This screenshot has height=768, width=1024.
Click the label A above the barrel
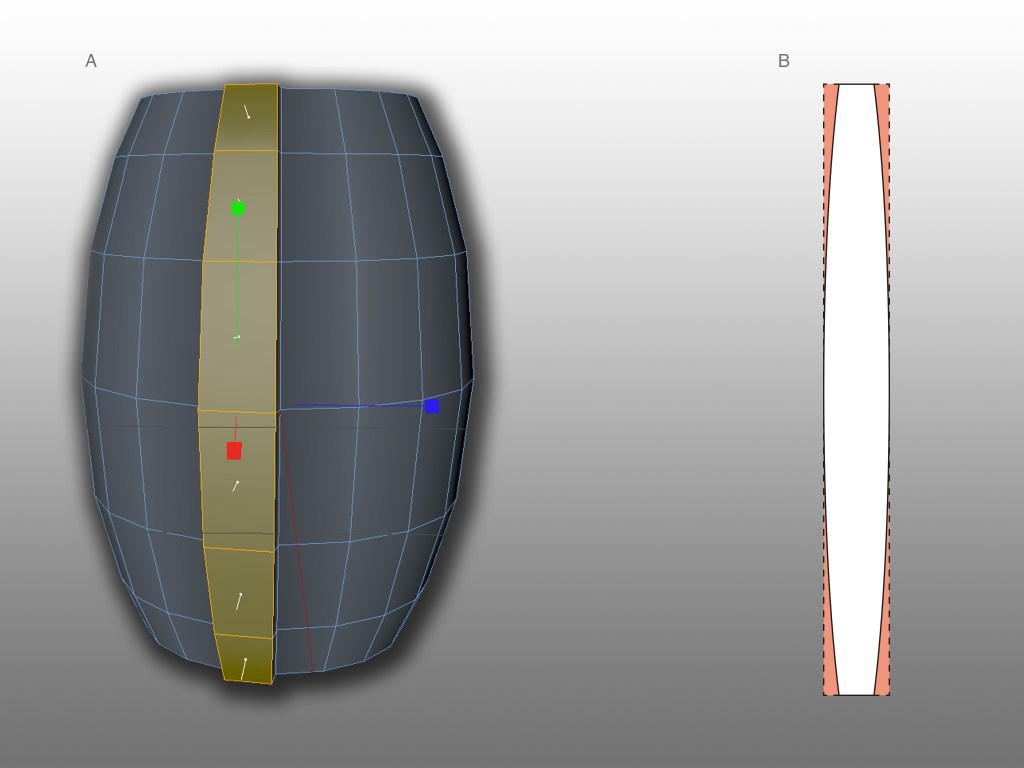[91, 61]
